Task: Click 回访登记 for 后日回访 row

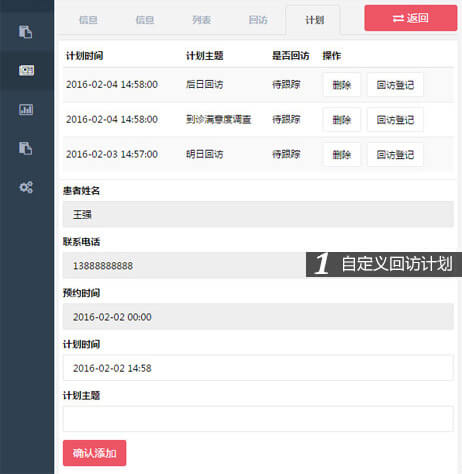Action: [395, 85]
